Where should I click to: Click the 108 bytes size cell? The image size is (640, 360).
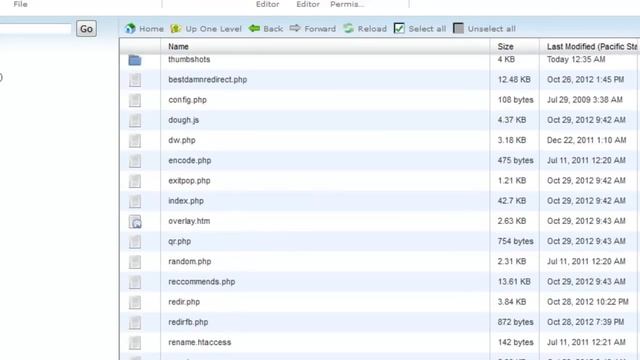click(x=516, y=100)
